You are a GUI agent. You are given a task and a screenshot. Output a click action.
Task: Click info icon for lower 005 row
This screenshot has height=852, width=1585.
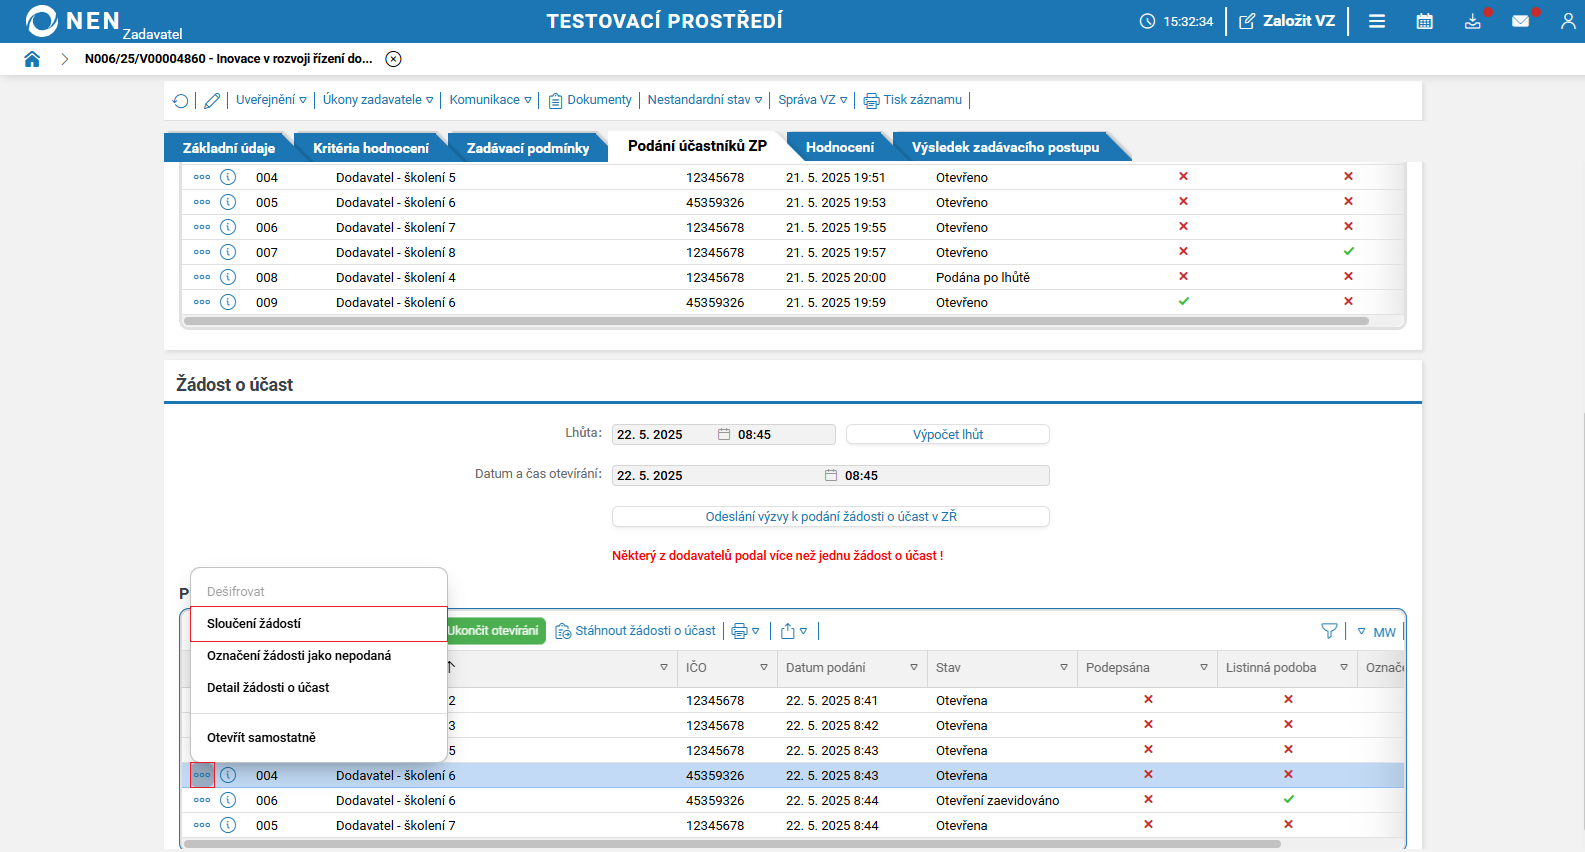click(228, 825)
